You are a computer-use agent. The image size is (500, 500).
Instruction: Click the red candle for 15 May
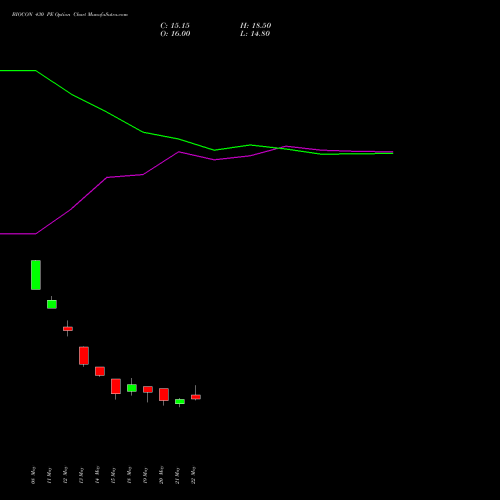click(x=116, y=387)
